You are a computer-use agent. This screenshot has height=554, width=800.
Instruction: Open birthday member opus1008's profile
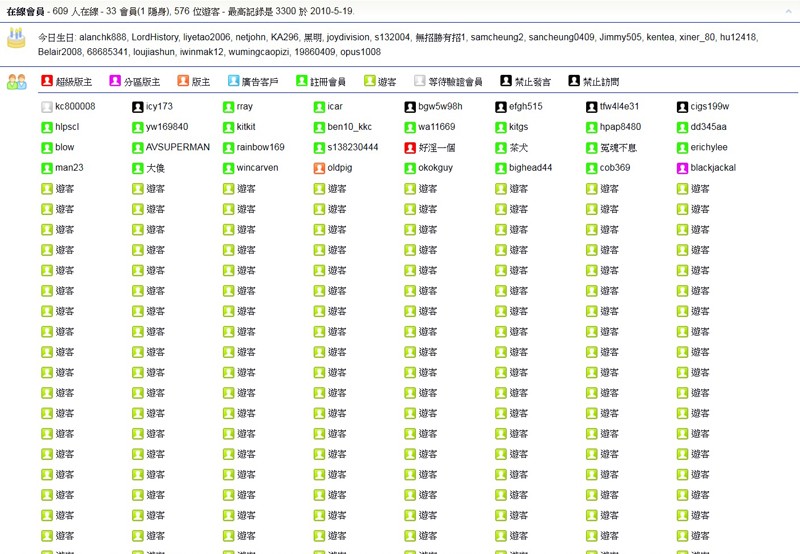[x=361, y=52]
